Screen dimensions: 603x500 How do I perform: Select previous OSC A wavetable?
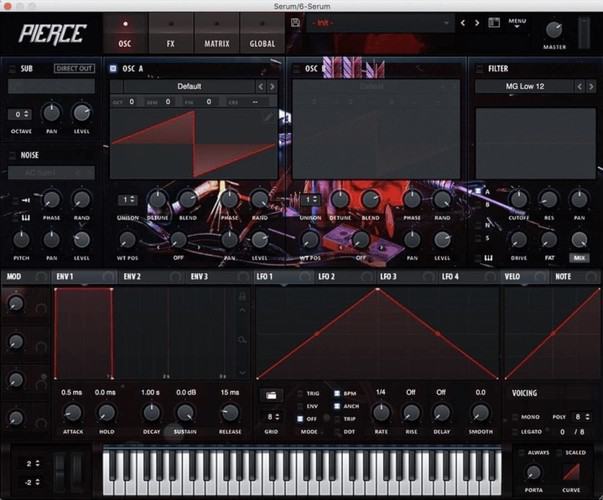(x=261, y=87)
